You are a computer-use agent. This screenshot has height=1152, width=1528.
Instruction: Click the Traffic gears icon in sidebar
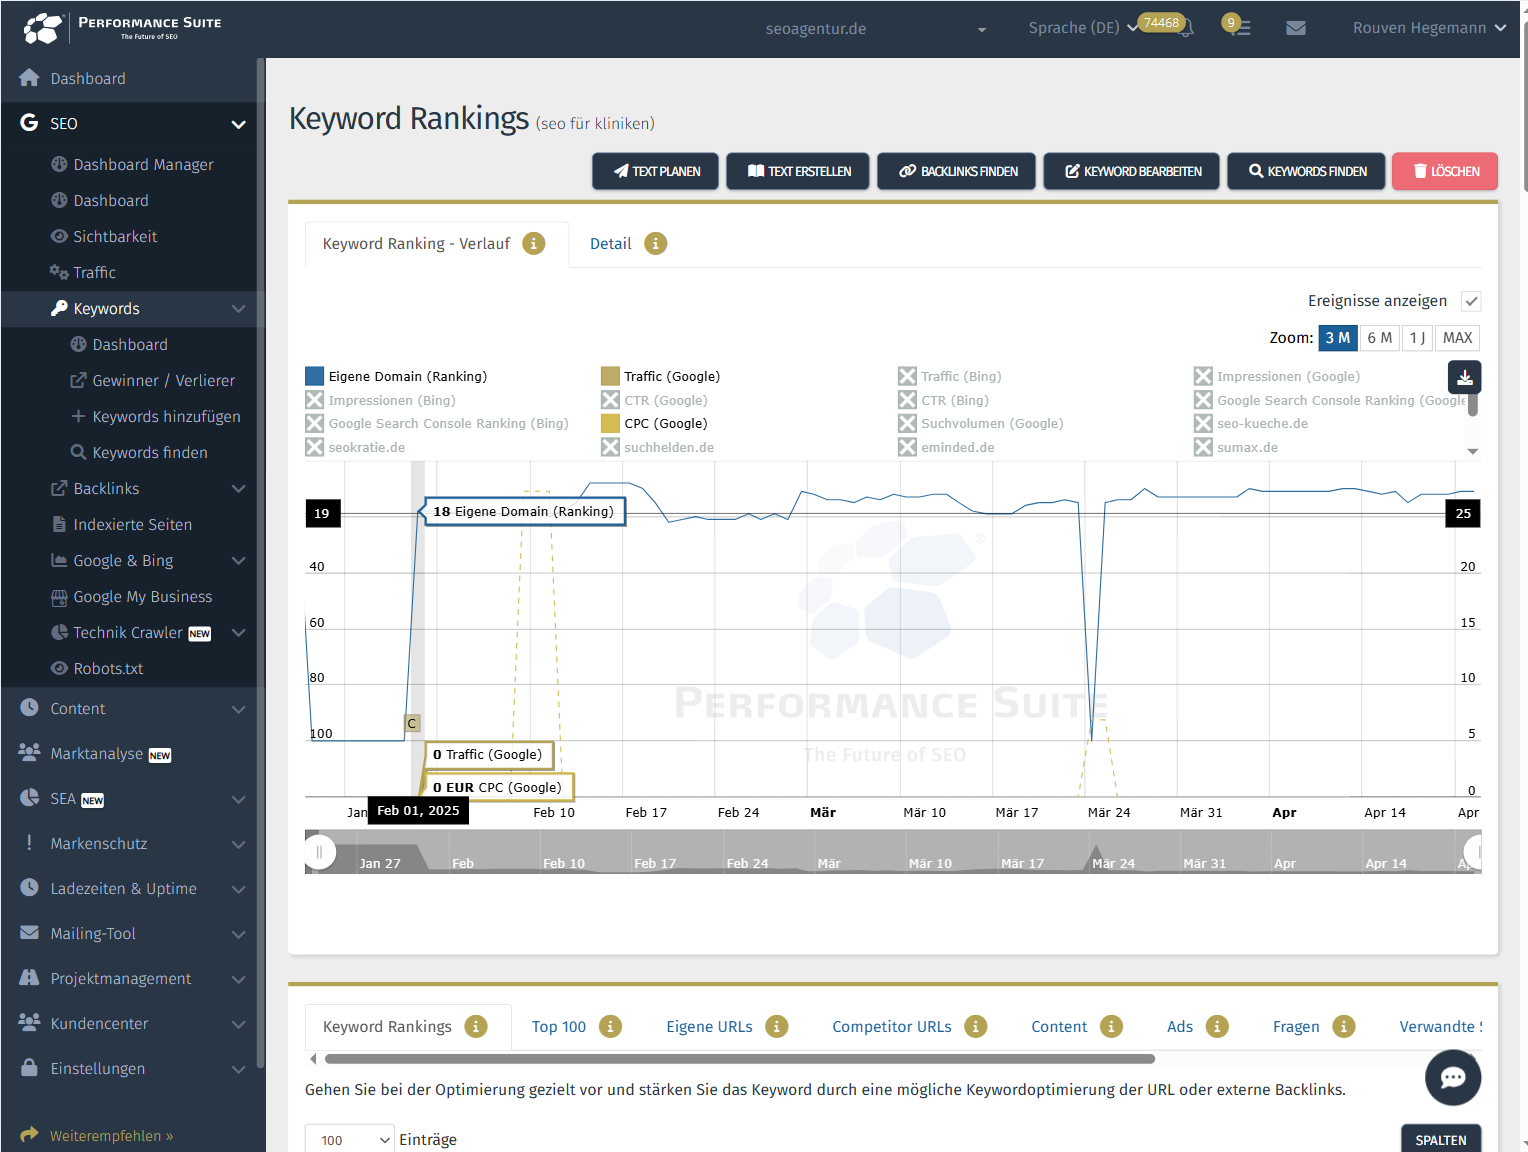click(59, 272)
